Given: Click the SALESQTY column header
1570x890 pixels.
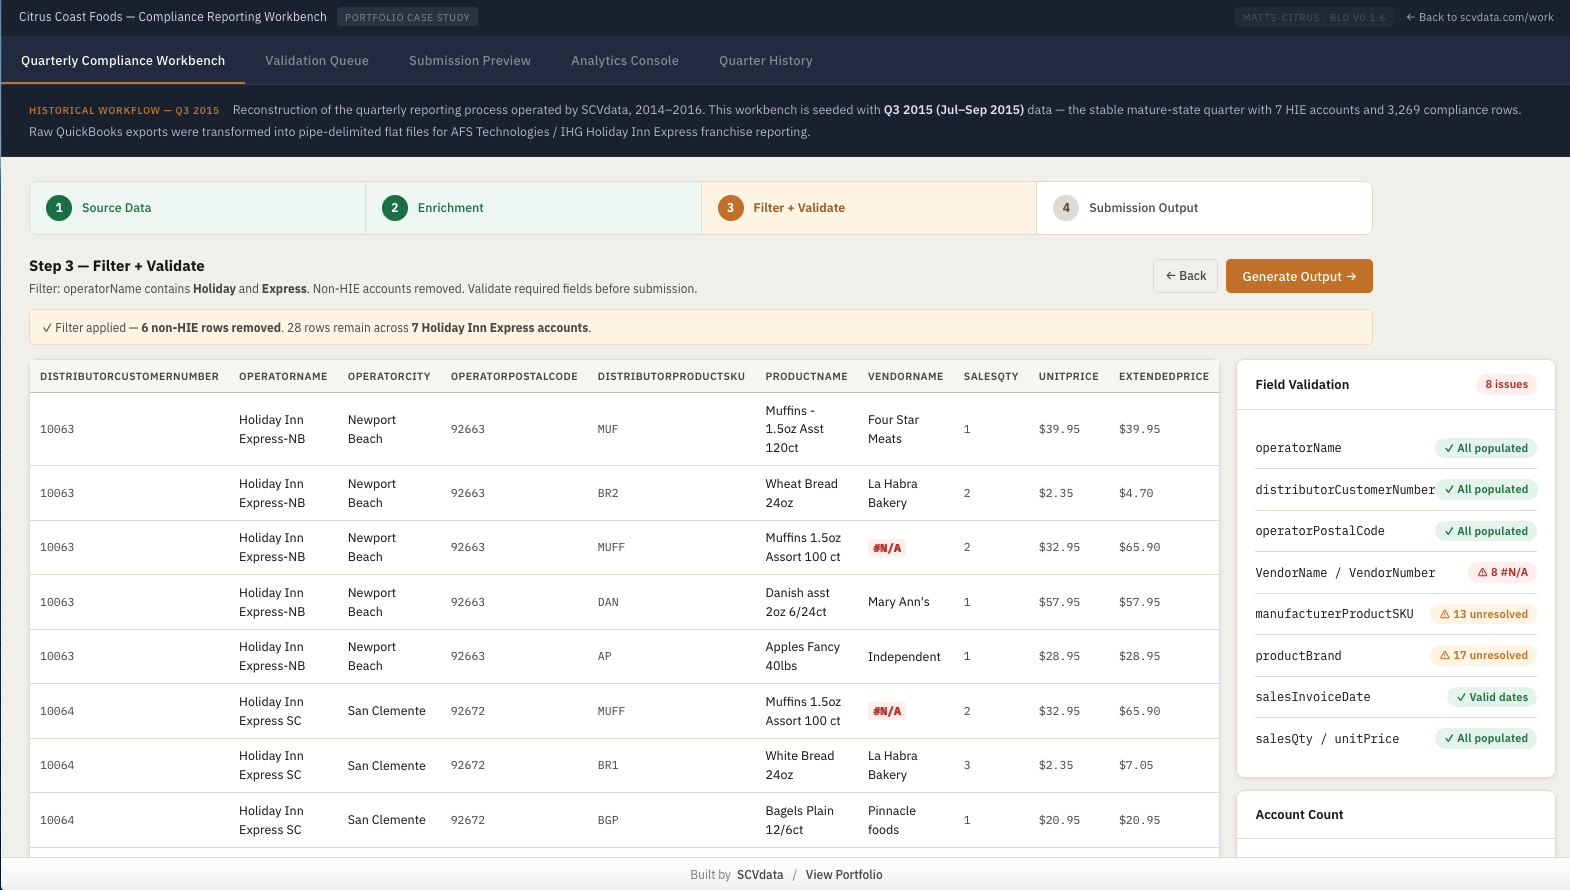Looking at the screenshot, I should [991, 377].
